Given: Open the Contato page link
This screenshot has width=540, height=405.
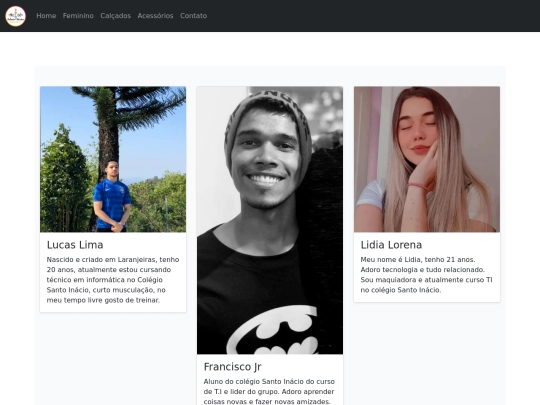Looking at the screenshot, I should click(194, 16).
